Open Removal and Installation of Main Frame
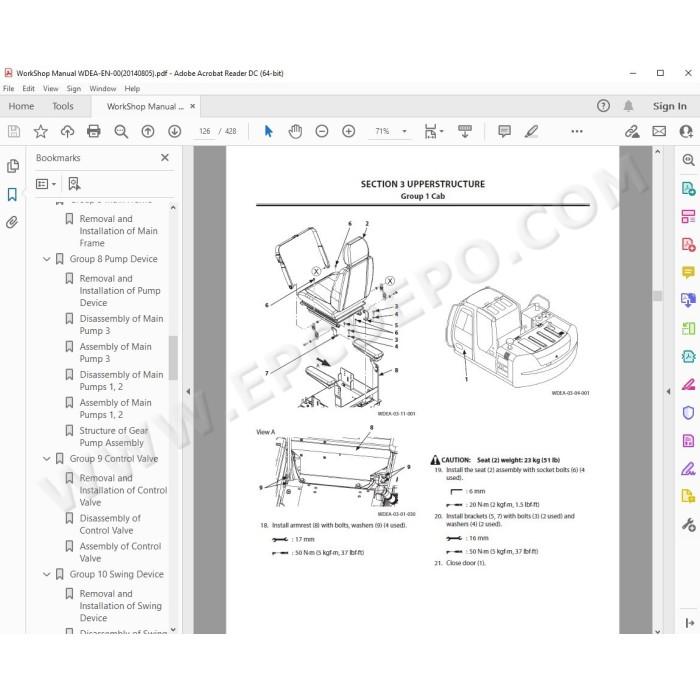 tap(118, 231)
